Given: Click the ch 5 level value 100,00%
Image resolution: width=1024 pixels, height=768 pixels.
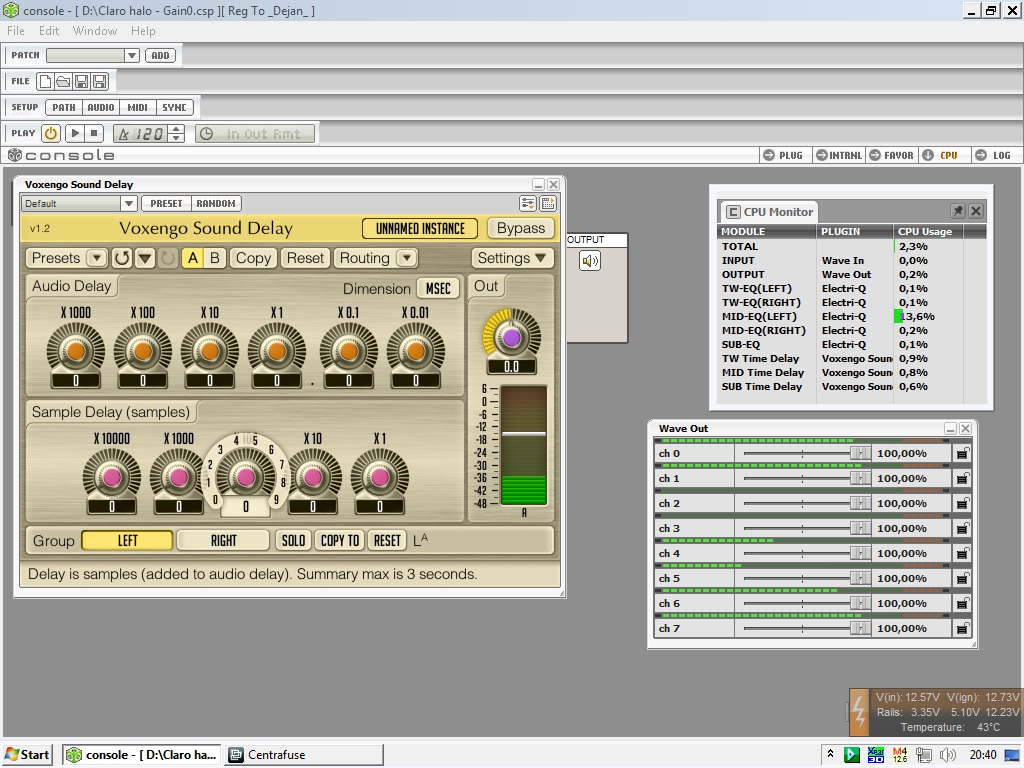Looking at the screenshot, I should (x=902, y=579).
